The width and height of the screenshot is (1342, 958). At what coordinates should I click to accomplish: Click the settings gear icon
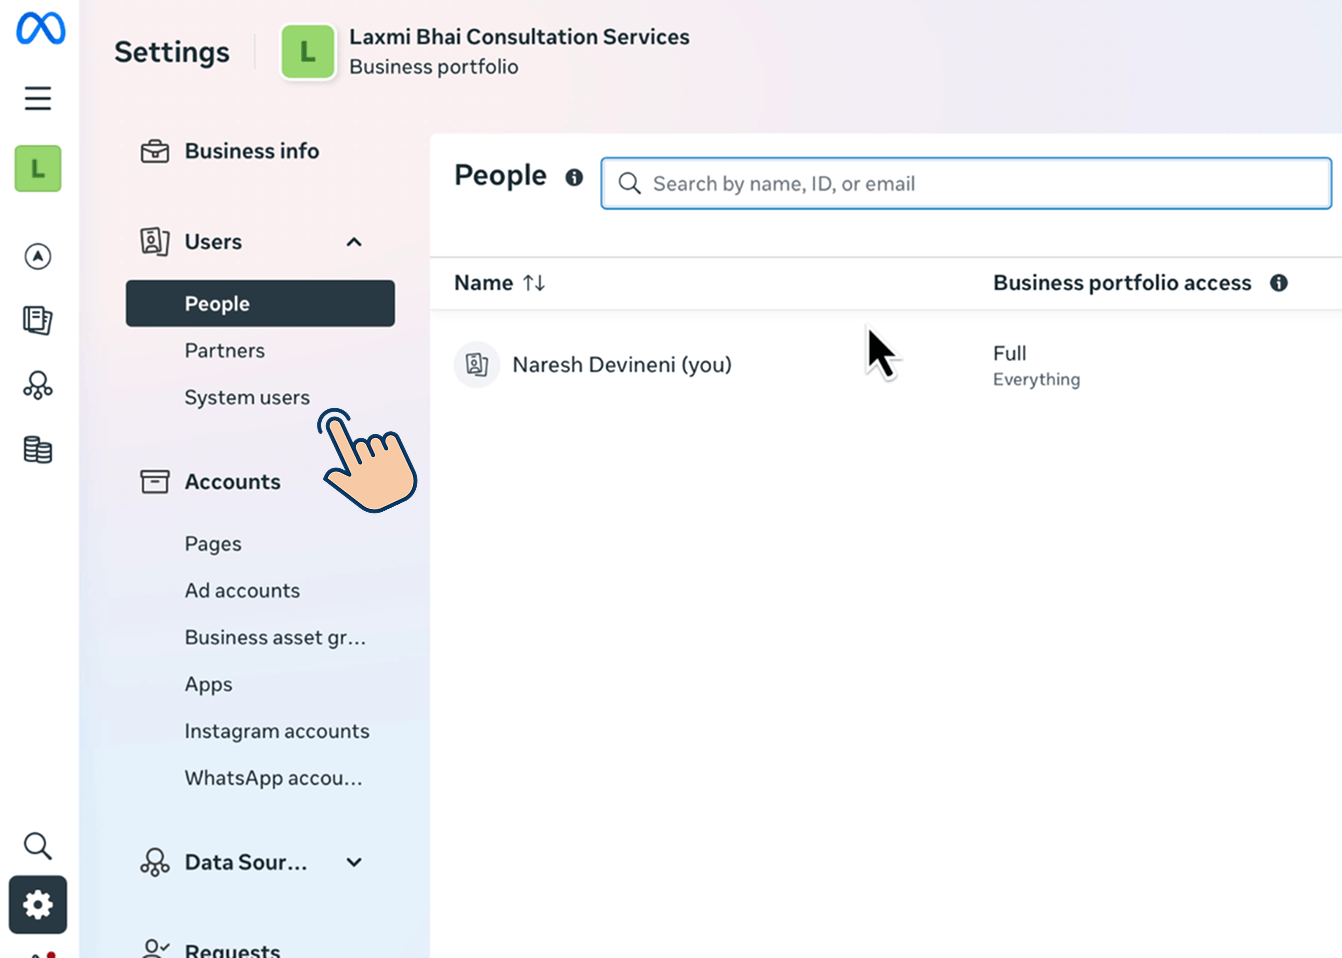[x=38, y=905]
